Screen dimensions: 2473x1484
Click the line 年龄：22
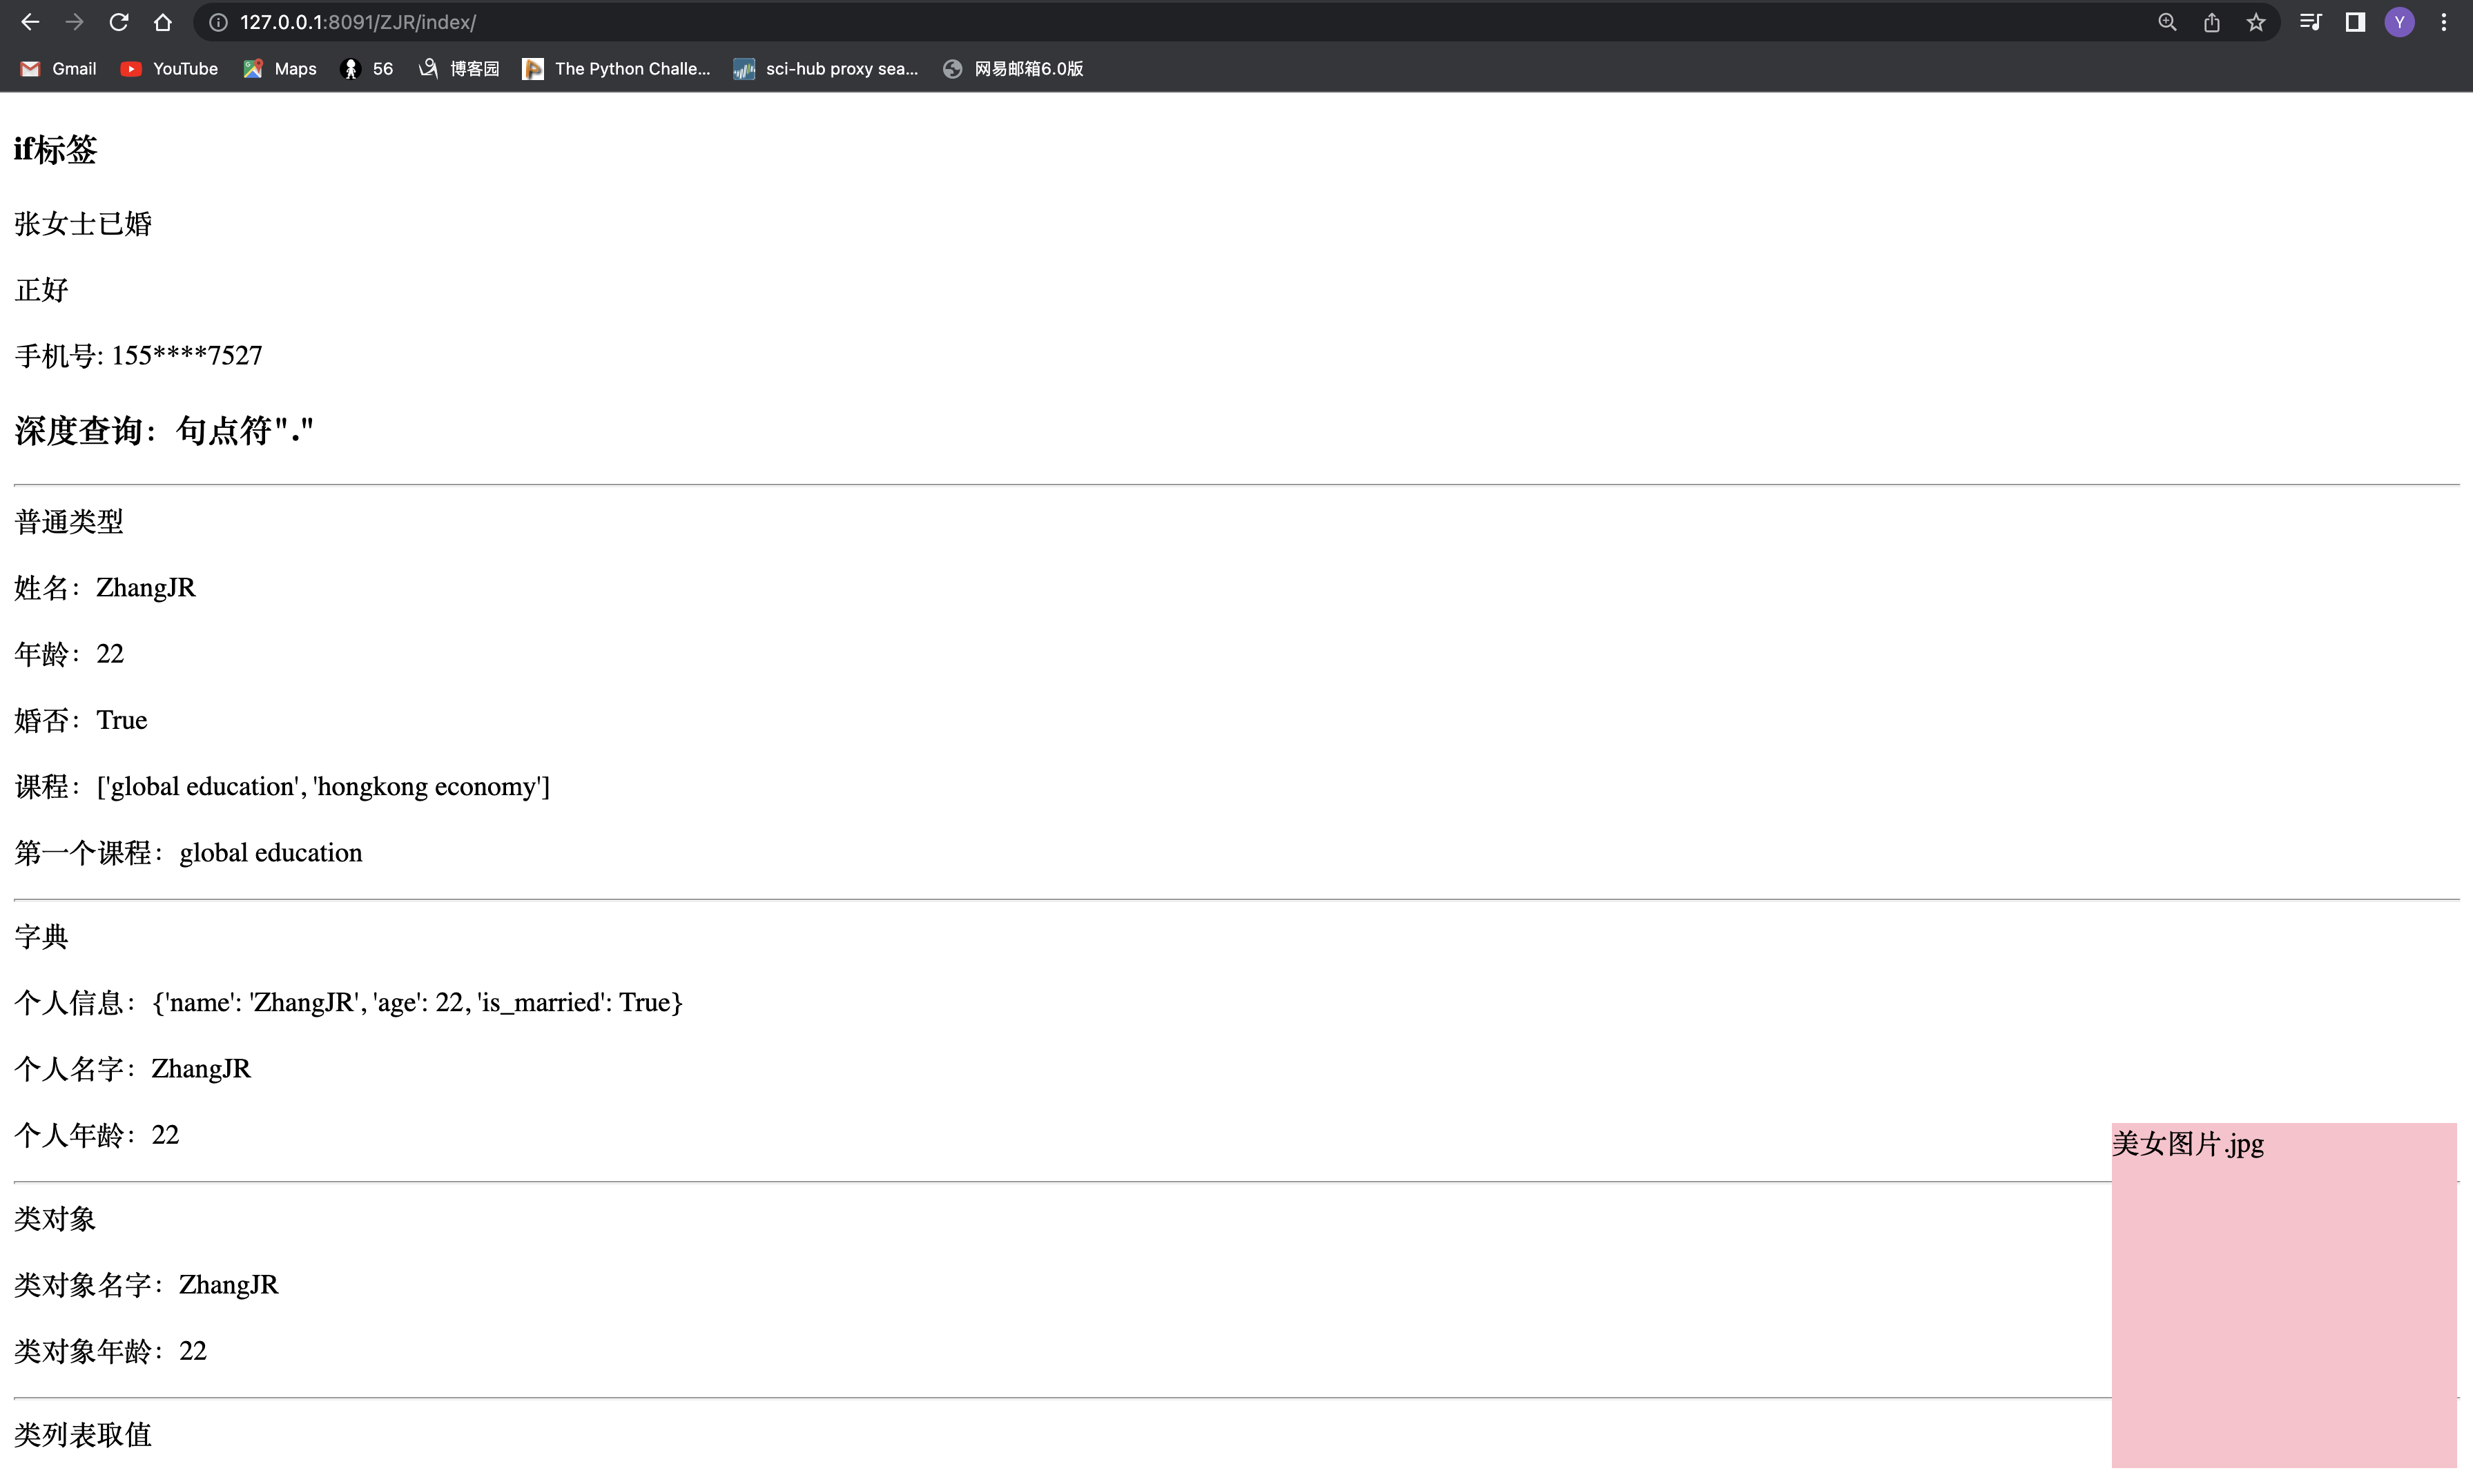69,654
